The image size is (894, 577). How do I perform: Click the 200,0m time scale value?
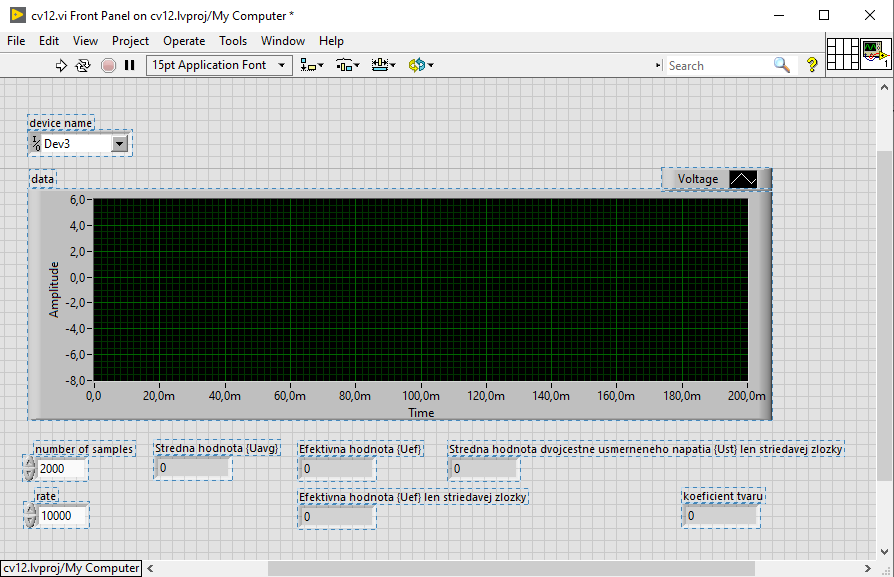pyautogui.click(x=746, y=396)
